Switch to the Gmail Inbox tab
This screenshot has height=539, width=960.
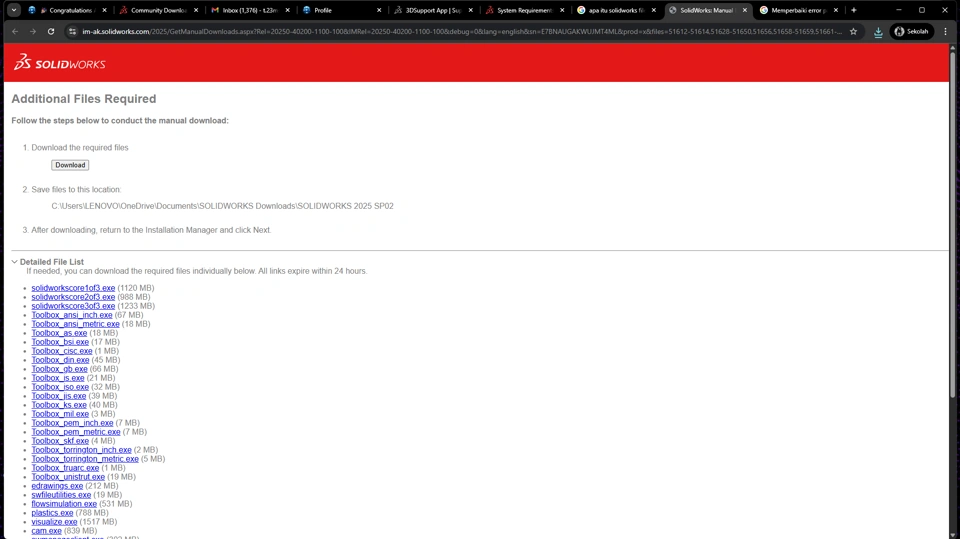249,10
